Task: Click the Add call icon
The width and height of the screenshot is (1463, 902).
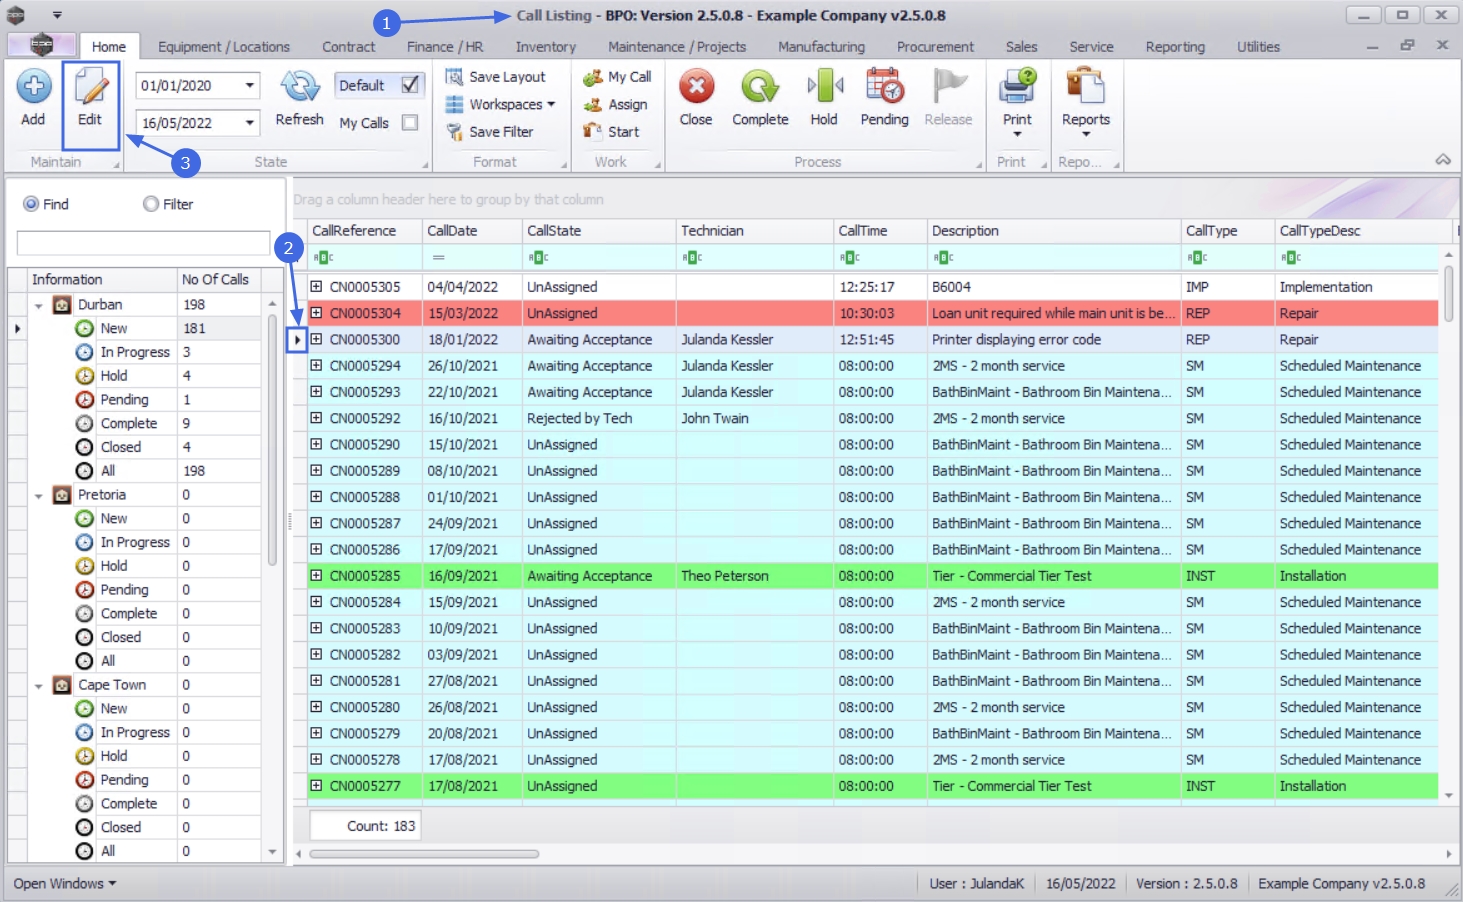Action: [x=33, y=87]
